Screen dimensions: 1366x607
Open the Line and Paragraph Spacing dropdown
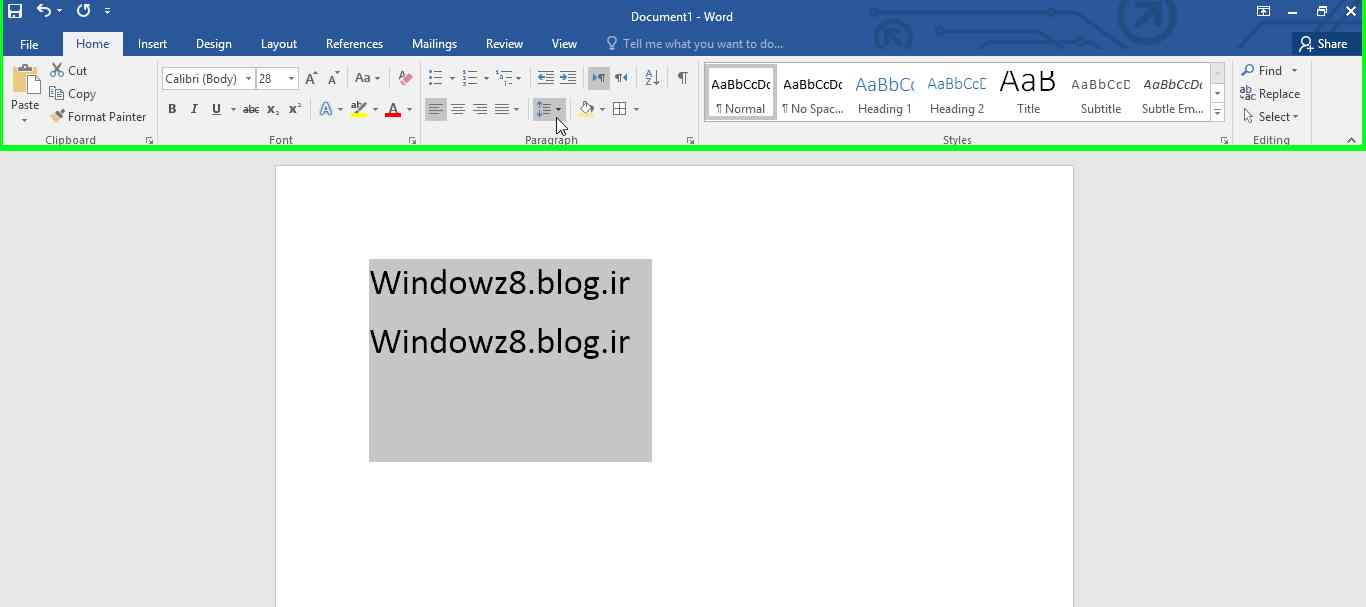(x=549, y=109)
